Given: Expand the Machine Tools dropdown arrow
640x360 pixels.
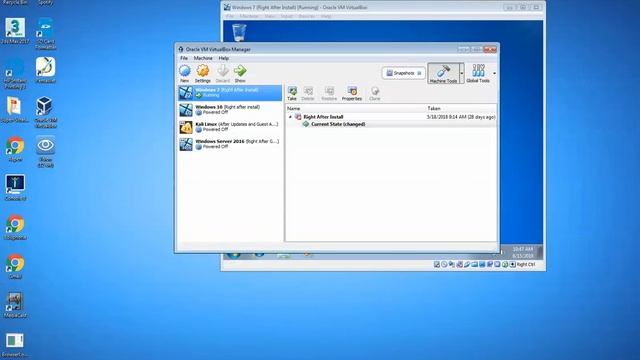Looking at the screenshot, I should (462, 73).
